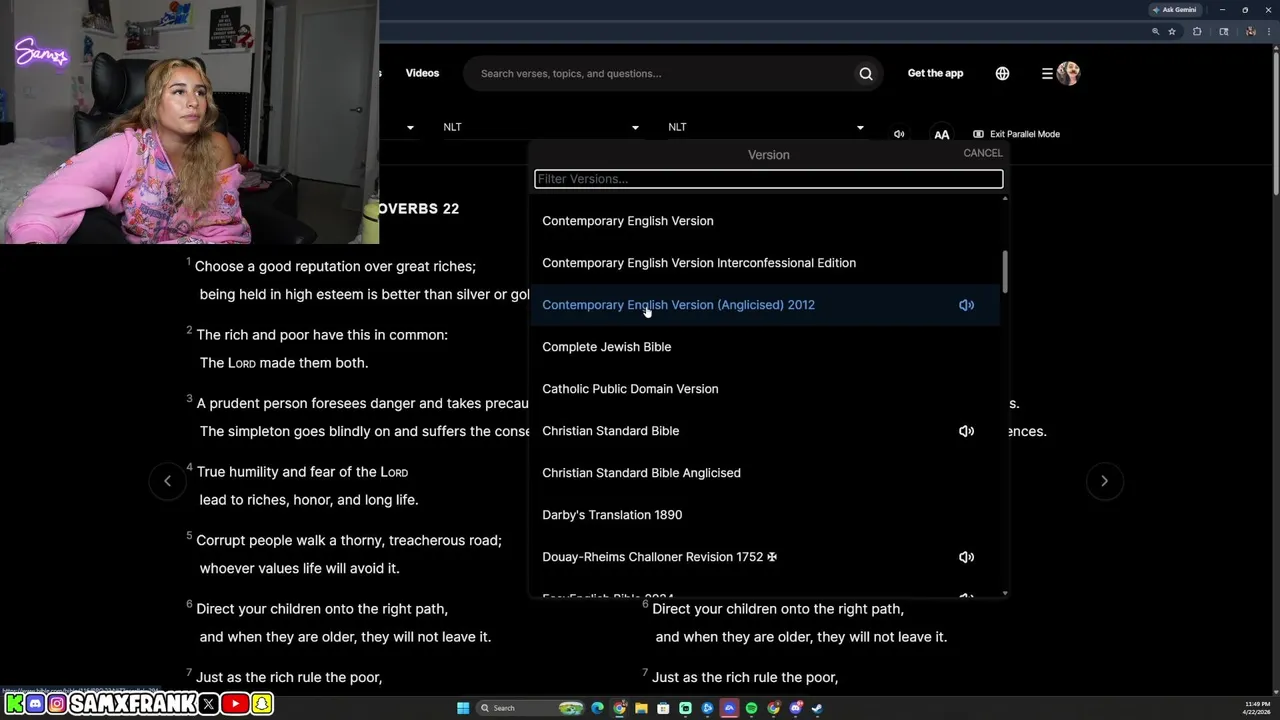Image resolution: width=1280 pixels, height=720 pixels.
Task: Expand the chapter dropdown arrow left of NLT
Action: (410, 128)
